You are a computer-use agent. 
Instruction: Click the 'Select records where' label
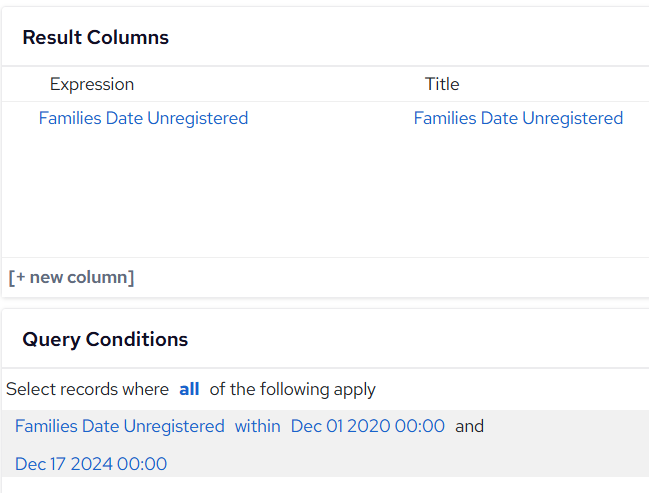point(87,389)
